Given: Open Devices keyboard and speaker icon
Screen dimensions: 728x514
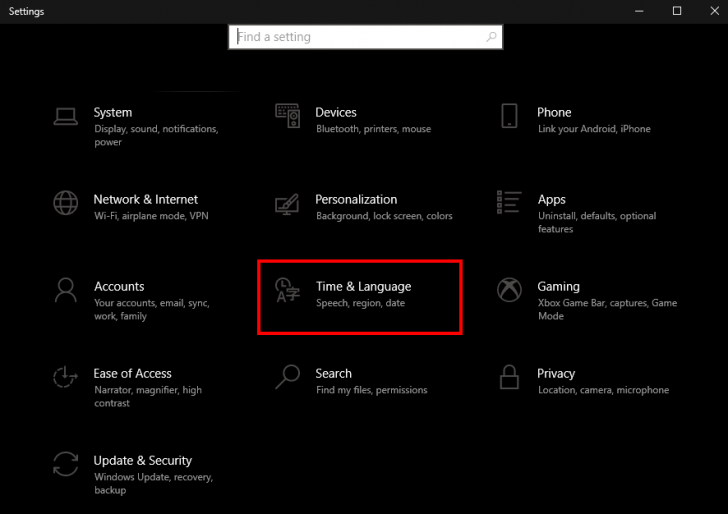Looking at the screenshot, I should pos(288,116).
